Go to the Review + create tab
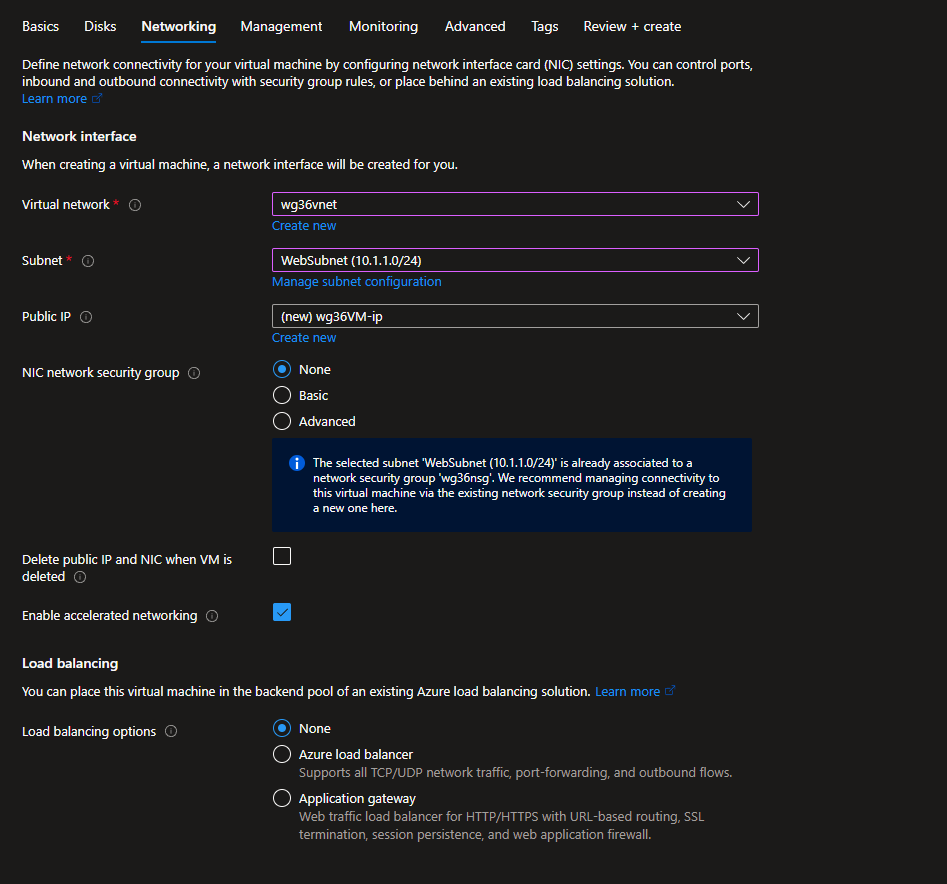 (632, 26)
